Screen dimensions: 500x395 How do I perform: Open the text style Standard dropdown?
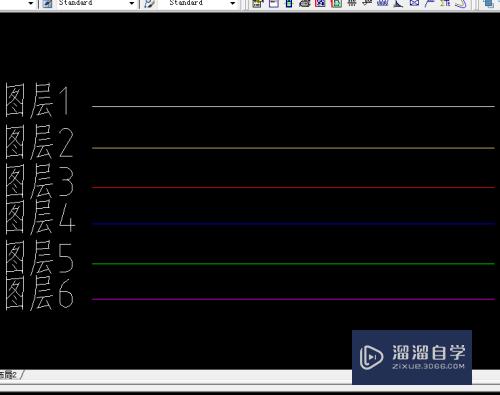tap(131, 3)
